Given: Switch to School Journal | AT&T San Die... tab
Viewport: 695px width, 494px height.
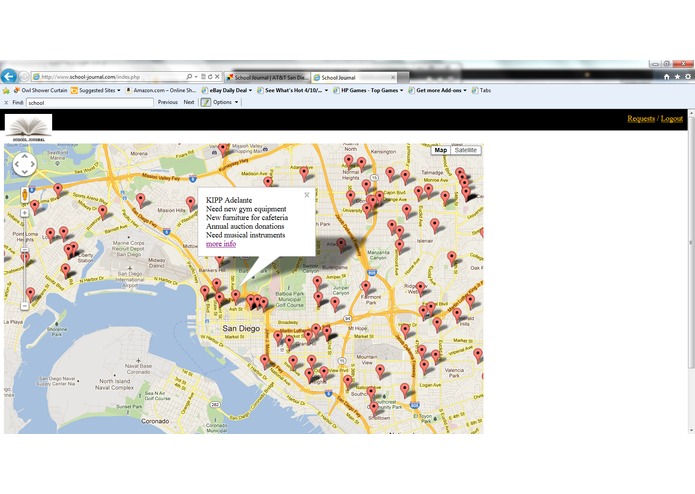Looking at the screenshot, I should 267,78.
